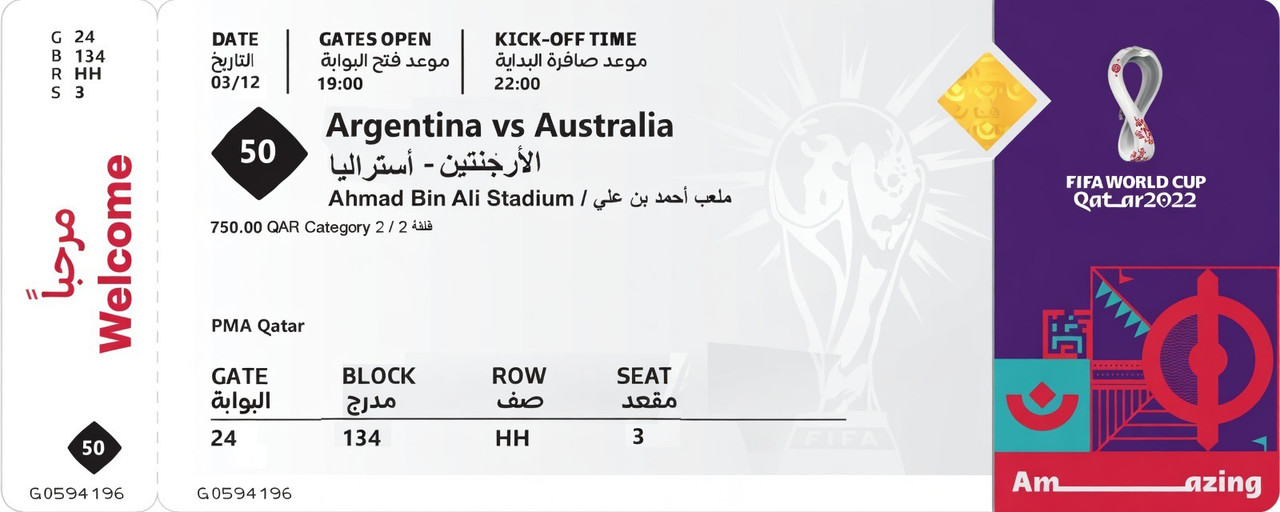This screenshot has width=1280, height=512.
Task: Click the Amazing banner at the bottom right
Action: pos(1137,484)
